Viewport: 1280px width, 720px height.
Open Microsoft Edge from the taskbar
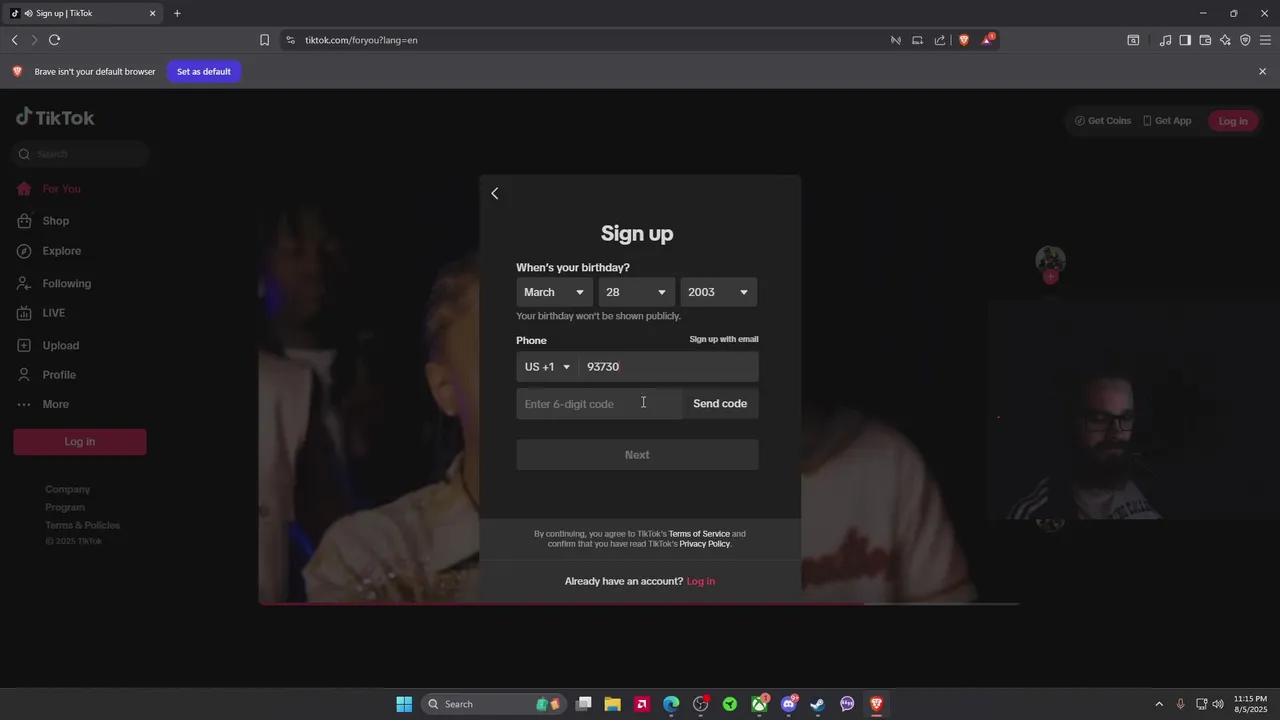pyautogui.click(x=671, y=704)
